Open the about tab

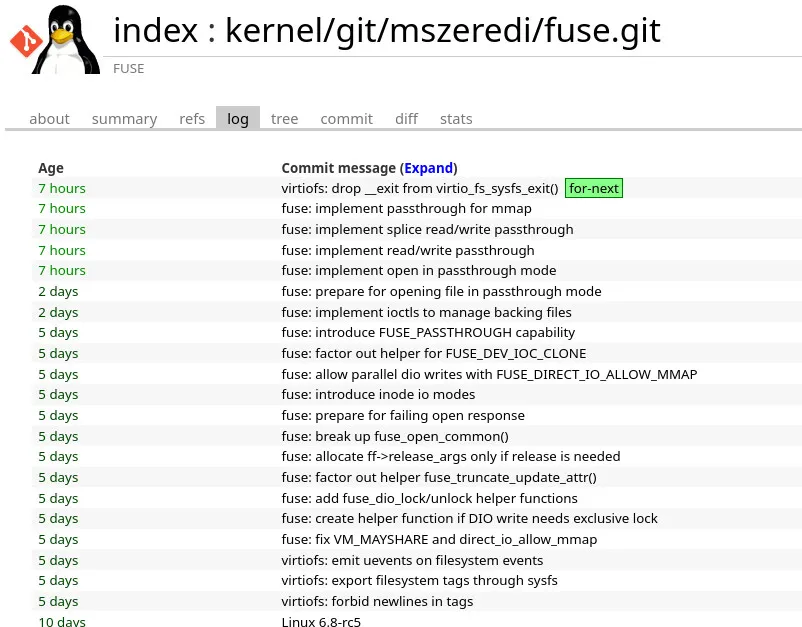[49, 119]
